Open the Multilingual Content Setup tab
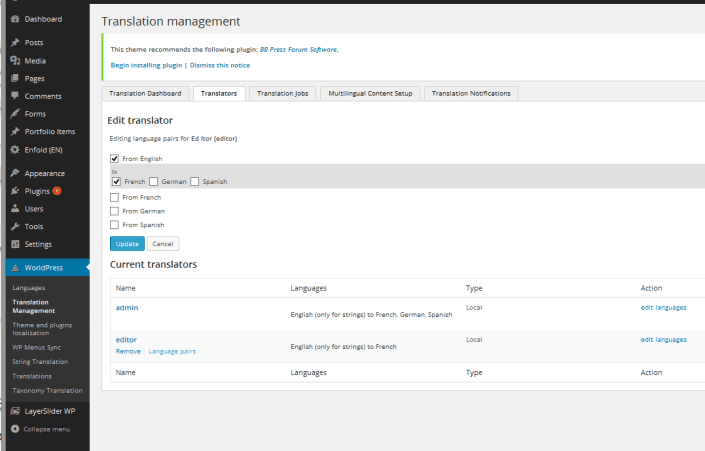Viewport: 705px width, 451px height. 370,94
